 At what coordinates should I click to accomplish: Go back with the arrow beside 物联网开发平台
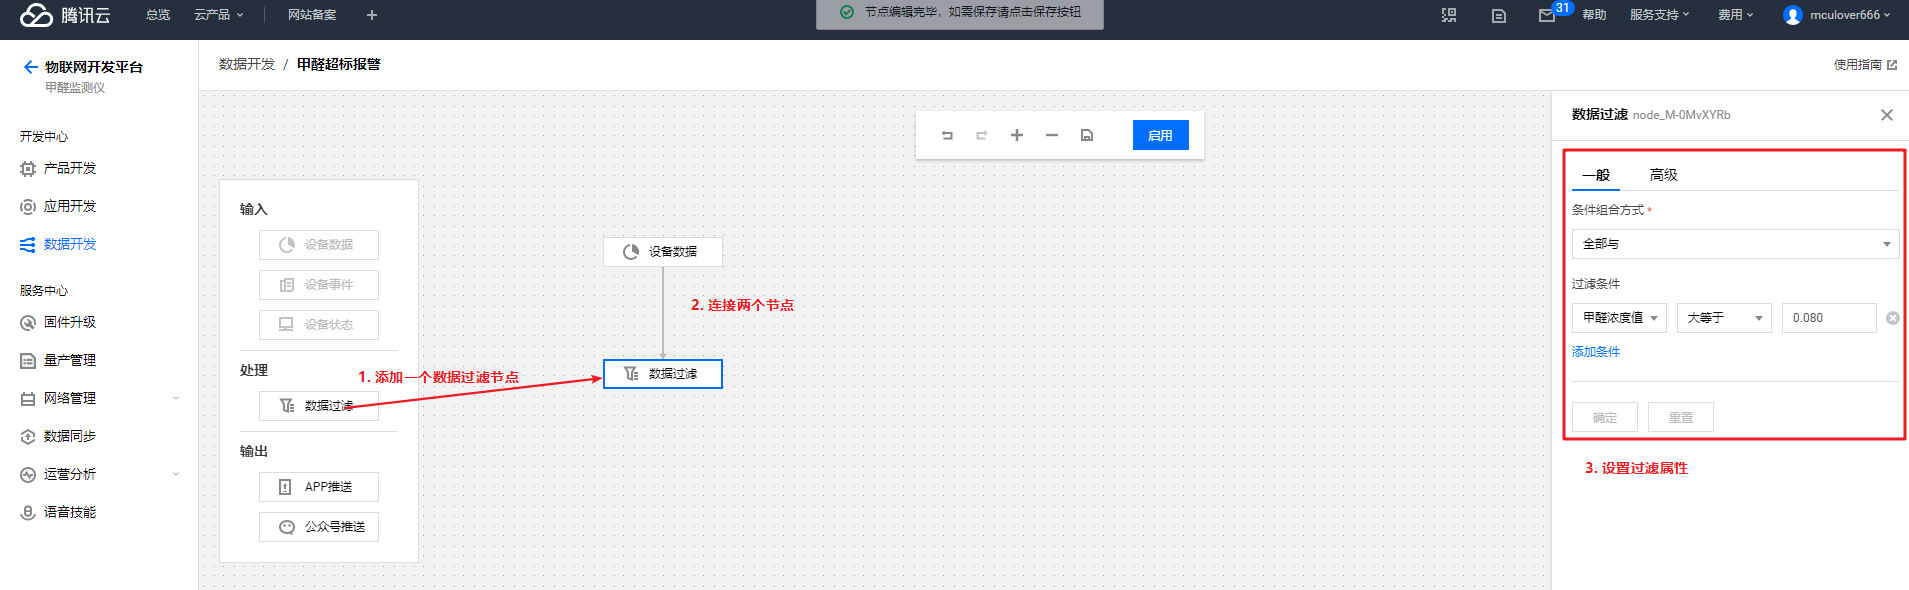click(x=30, y=67)
